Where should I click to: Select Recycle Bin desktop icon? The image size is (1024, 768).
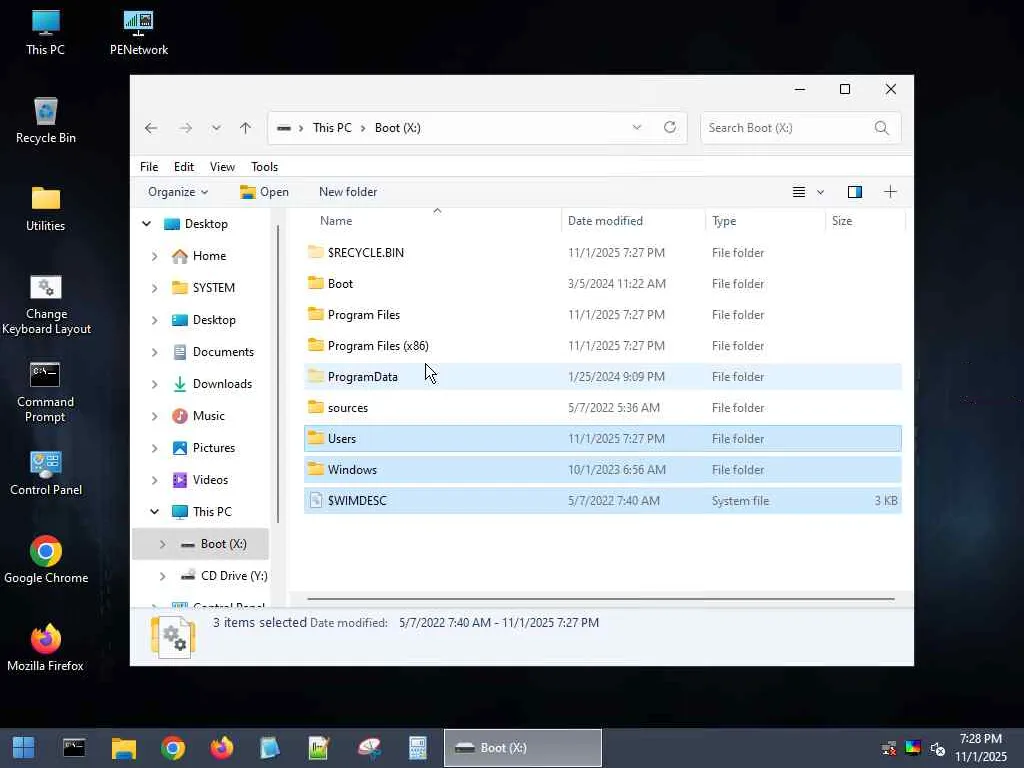coord(46,121)
